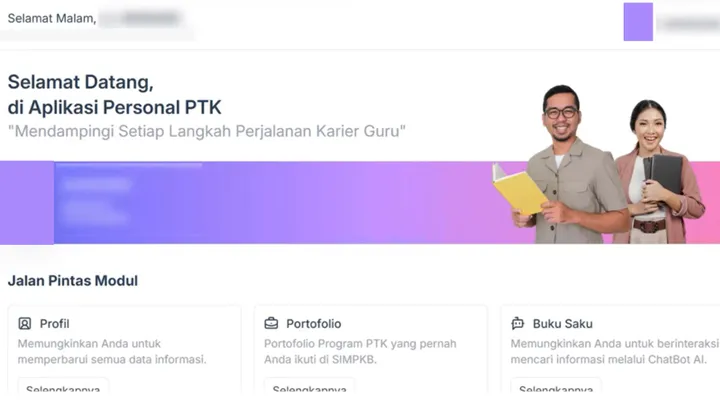The image size is (720, 411).
Task: Click the female teacher holding black folders
Action: point(659,172)
